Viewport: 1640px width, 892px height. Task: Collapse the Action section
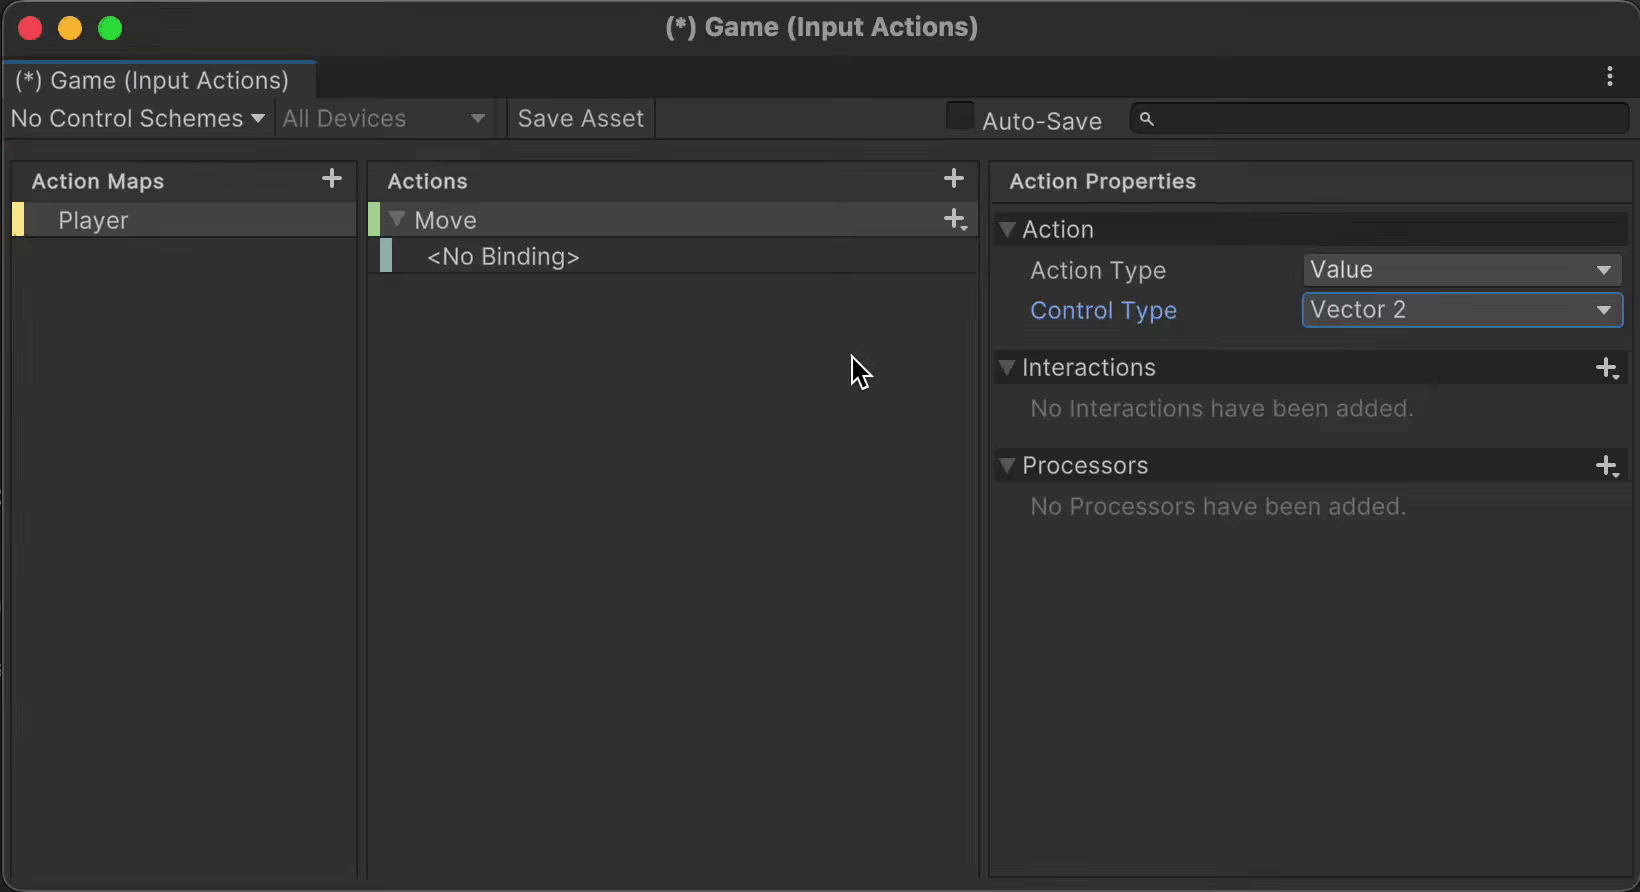(1007, 230)
